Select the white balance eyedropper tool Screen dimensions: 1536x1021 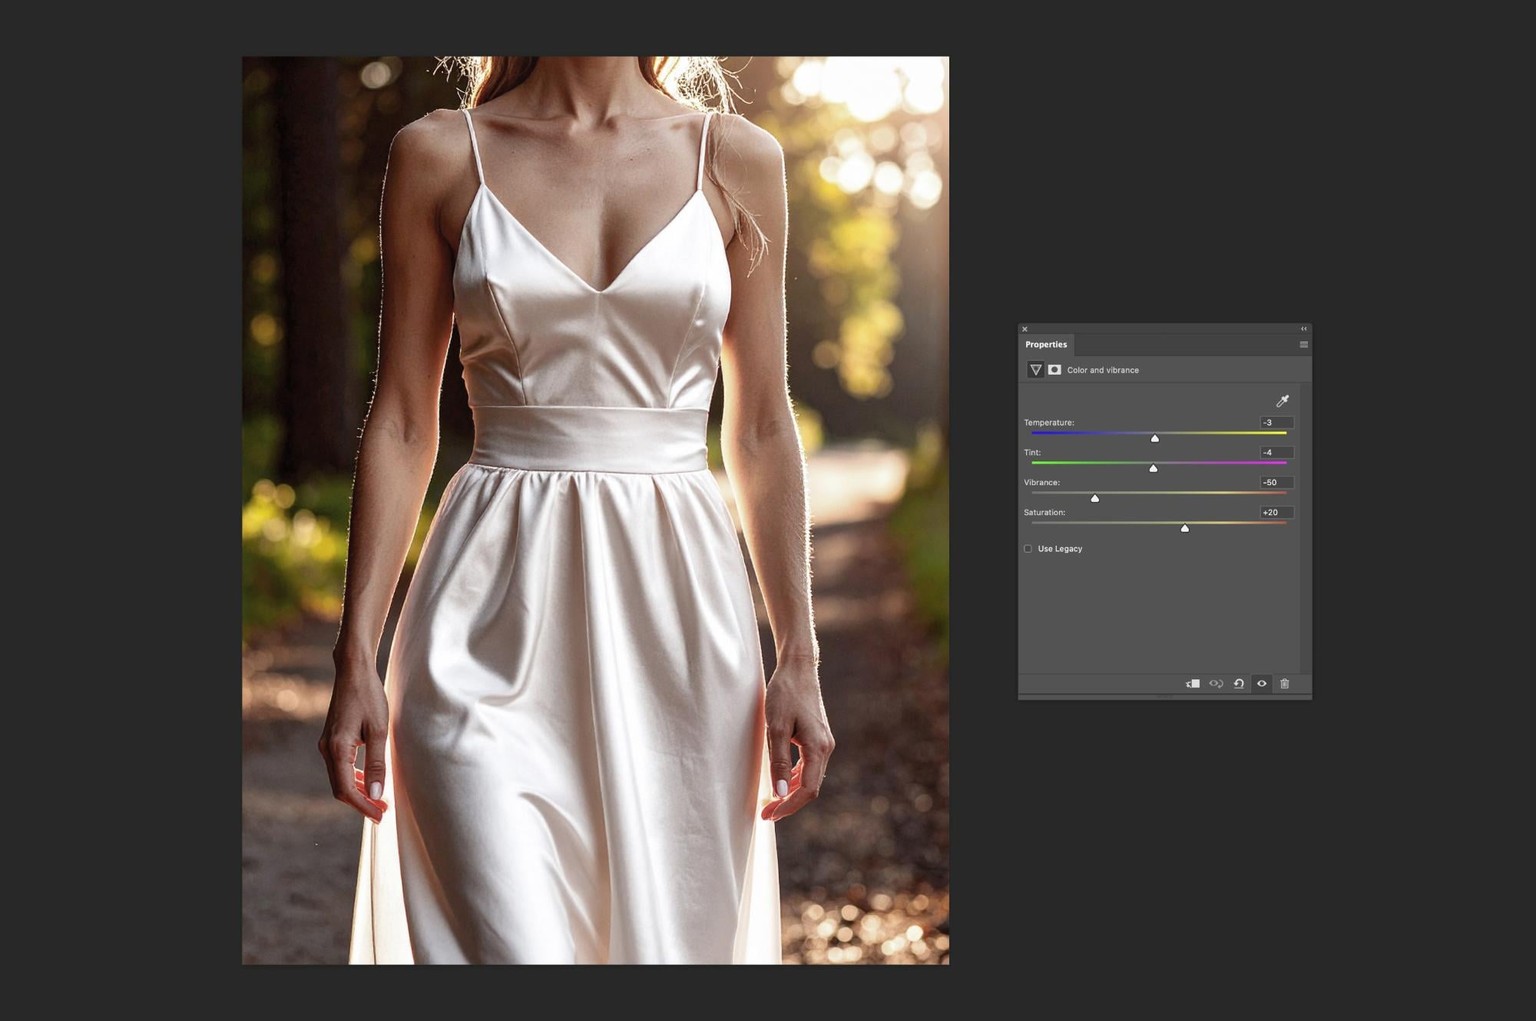1282,401
